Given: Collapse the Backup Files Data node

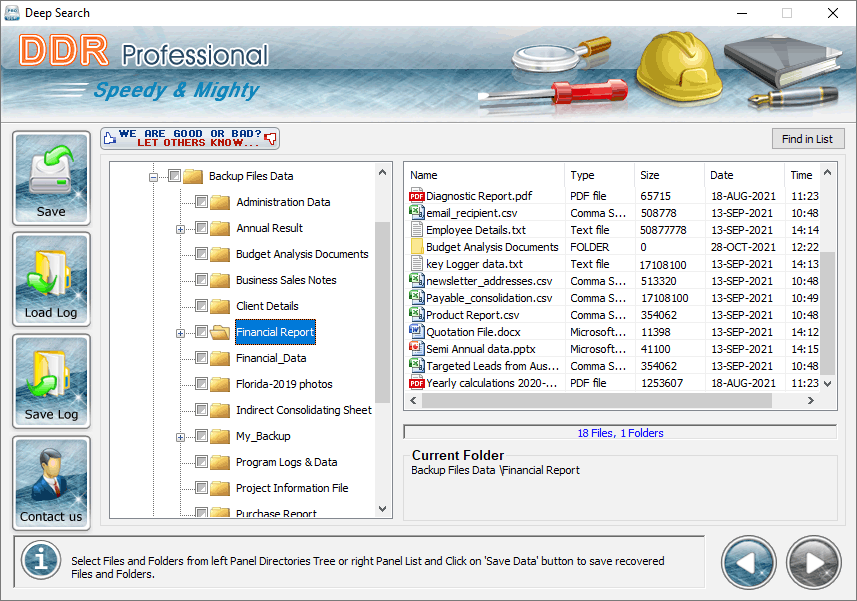Looking at the screenshot, I should (154, 177).
